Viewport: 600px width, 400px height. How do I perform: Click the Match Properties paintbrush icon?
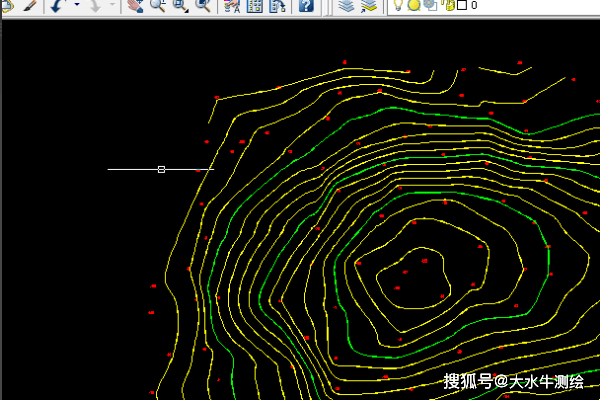pos(29,6)
